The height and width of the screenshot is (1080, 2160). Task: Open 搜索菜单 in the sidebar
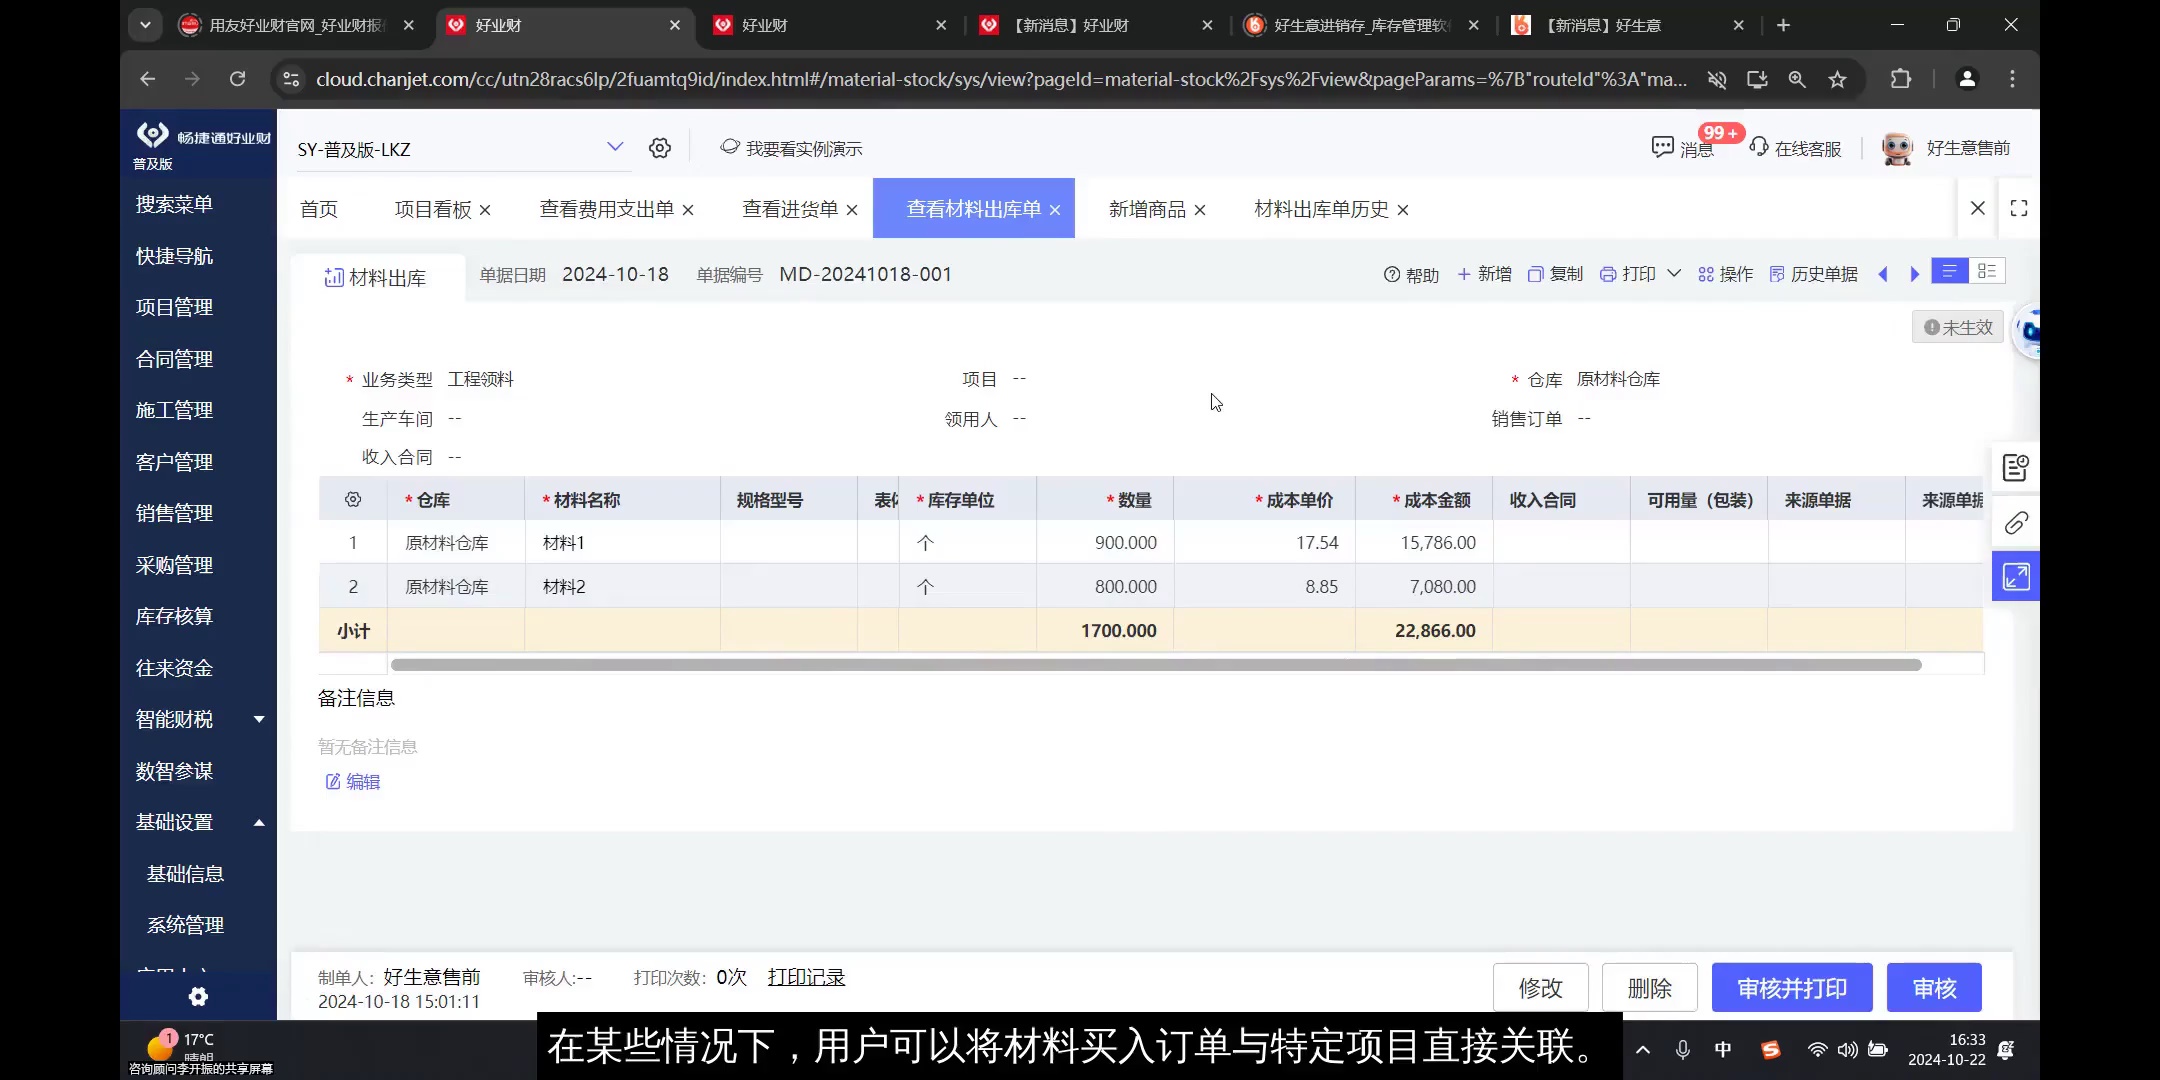click(x=174, y=204)
